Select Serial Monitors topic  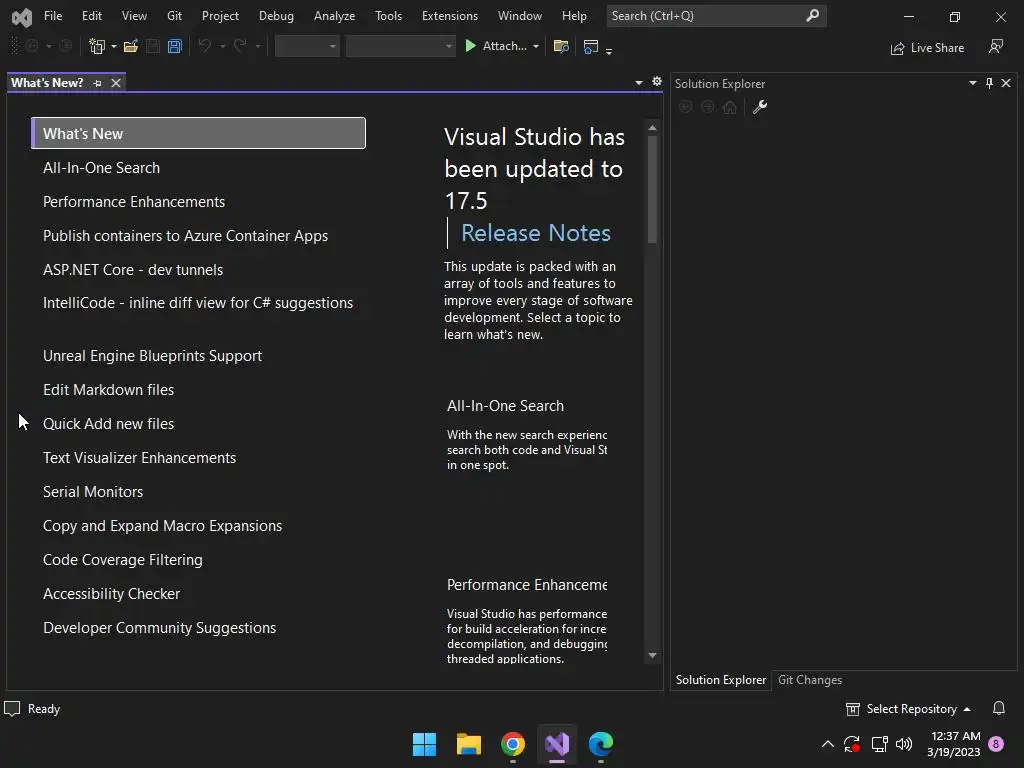[93, 492]
